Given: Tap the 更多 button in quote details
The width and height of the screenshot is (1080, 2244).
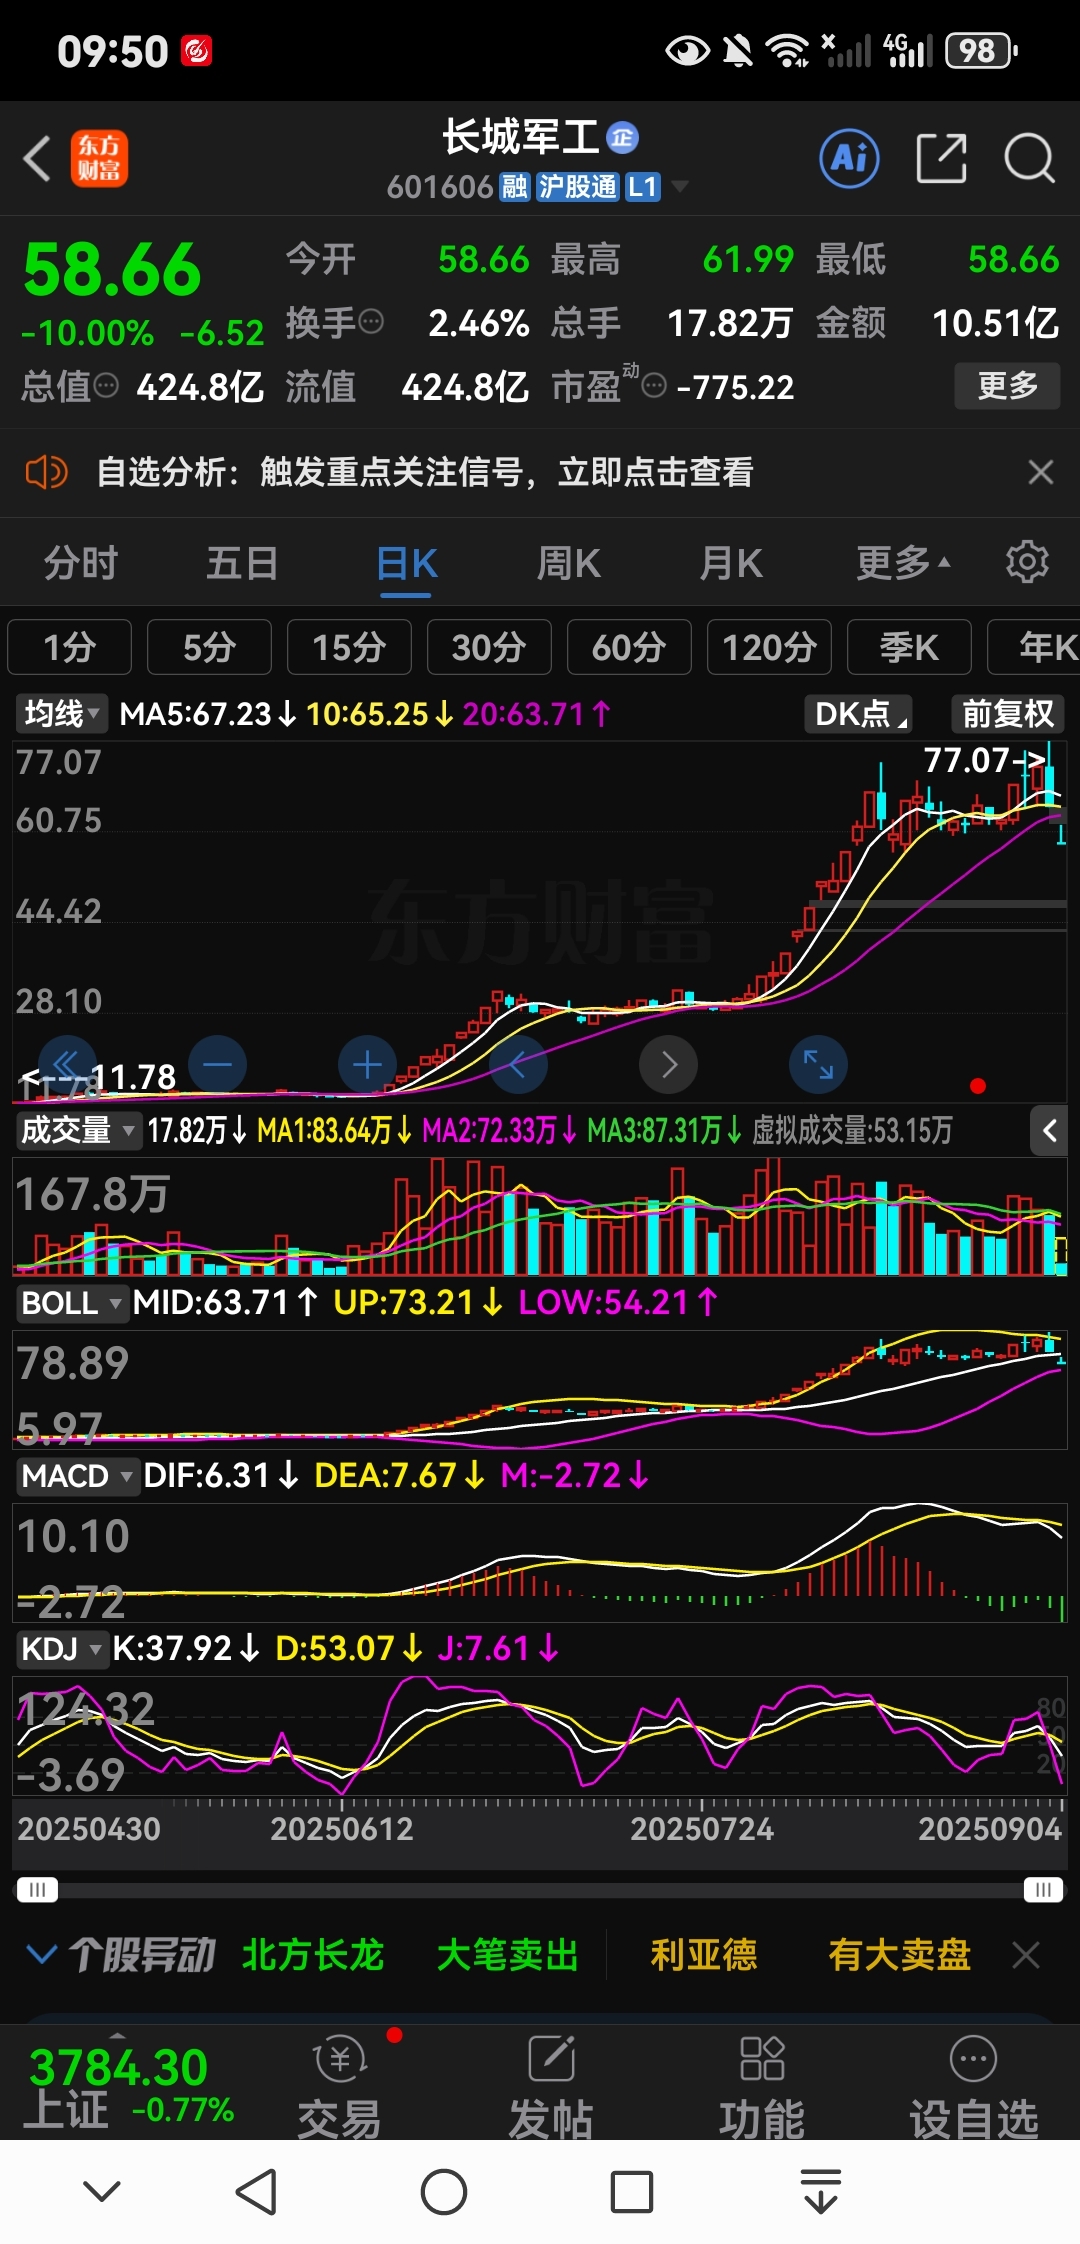Looking at the screenshot, I should point(1006,386).
